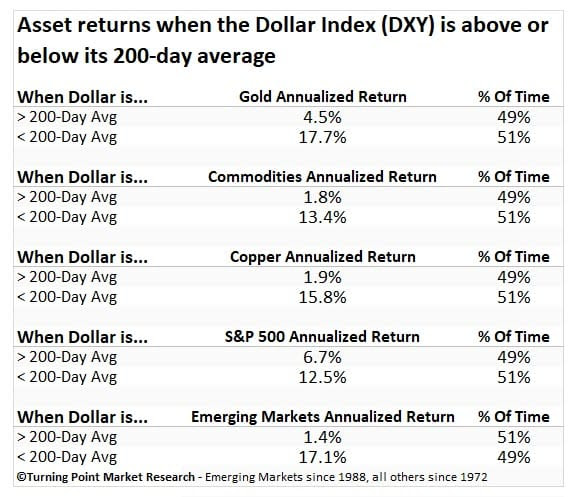Click the first When Dollar is... row header
The height and width of the screenshot is (497, 577).
click(82, 97)
